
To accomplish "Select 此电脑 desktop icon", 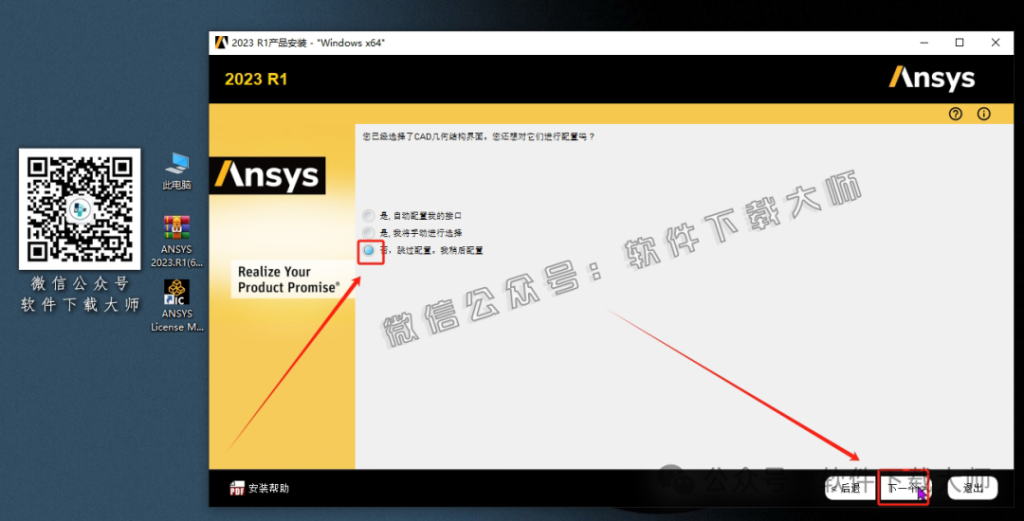I will point(177,171).
